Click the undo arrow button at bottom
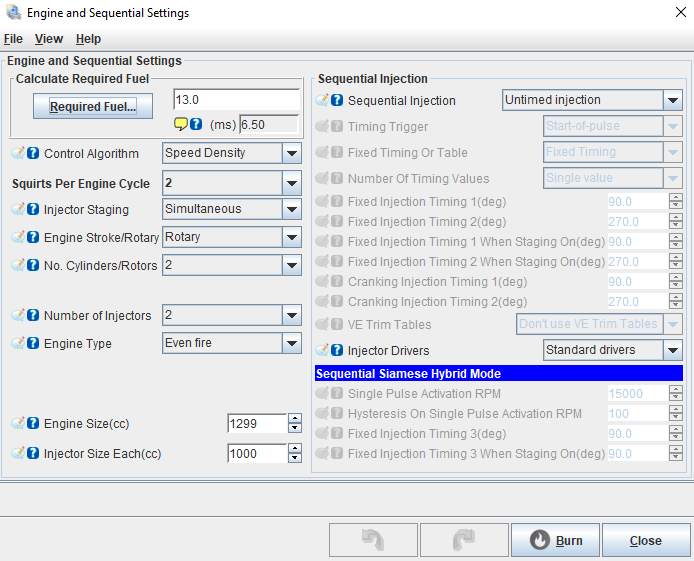 click(373, 540)
